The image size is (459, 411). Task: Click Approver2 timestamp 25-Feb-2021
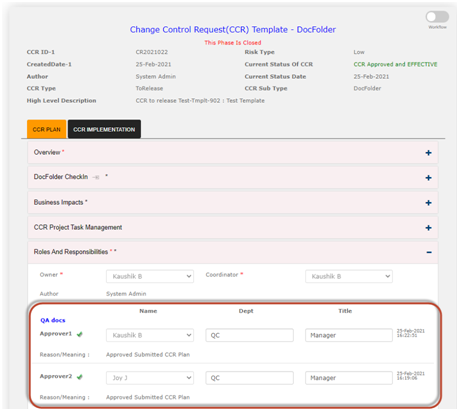(x=411, y=376)
